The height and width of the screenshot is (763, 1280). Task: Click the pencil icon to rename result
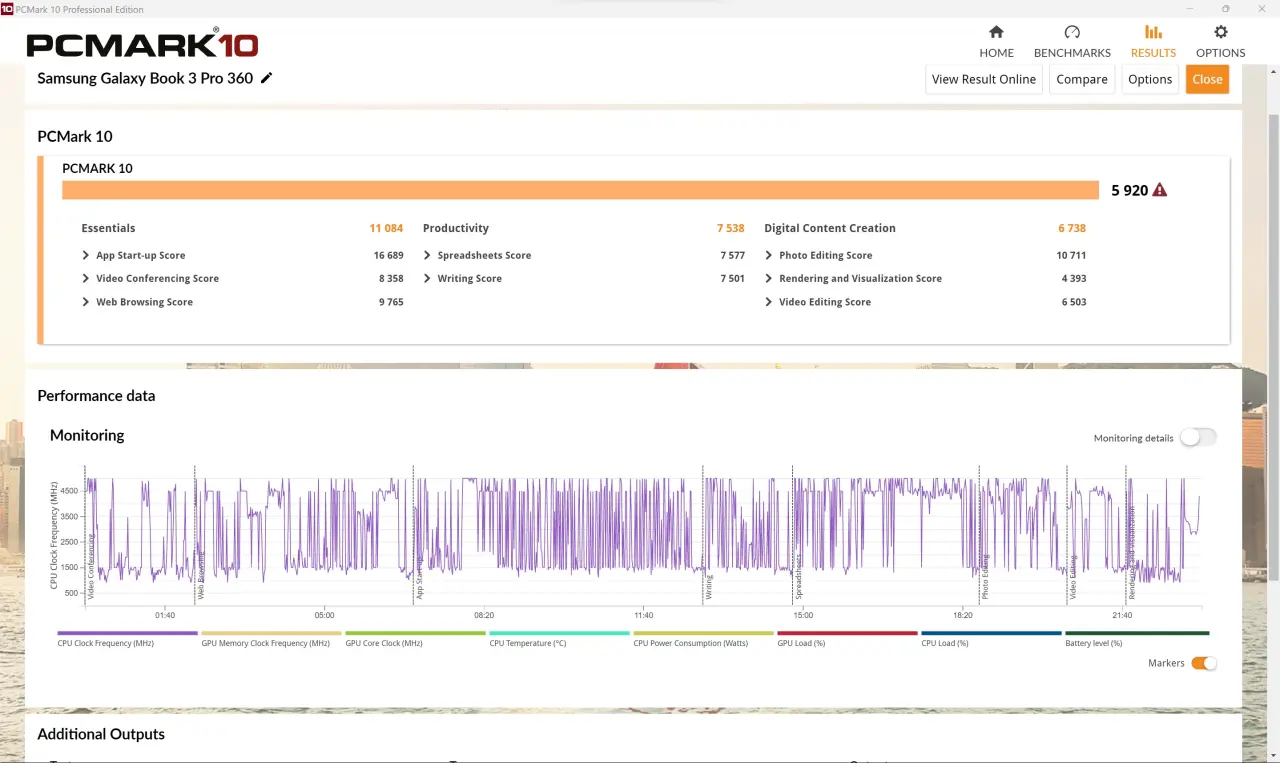(266, 78)
